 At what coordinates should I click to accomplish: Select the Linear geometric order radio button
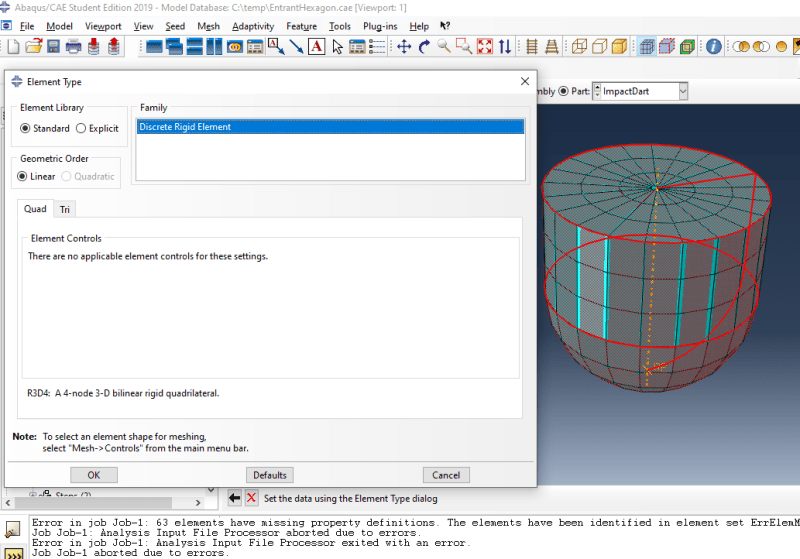coord(22,176)
